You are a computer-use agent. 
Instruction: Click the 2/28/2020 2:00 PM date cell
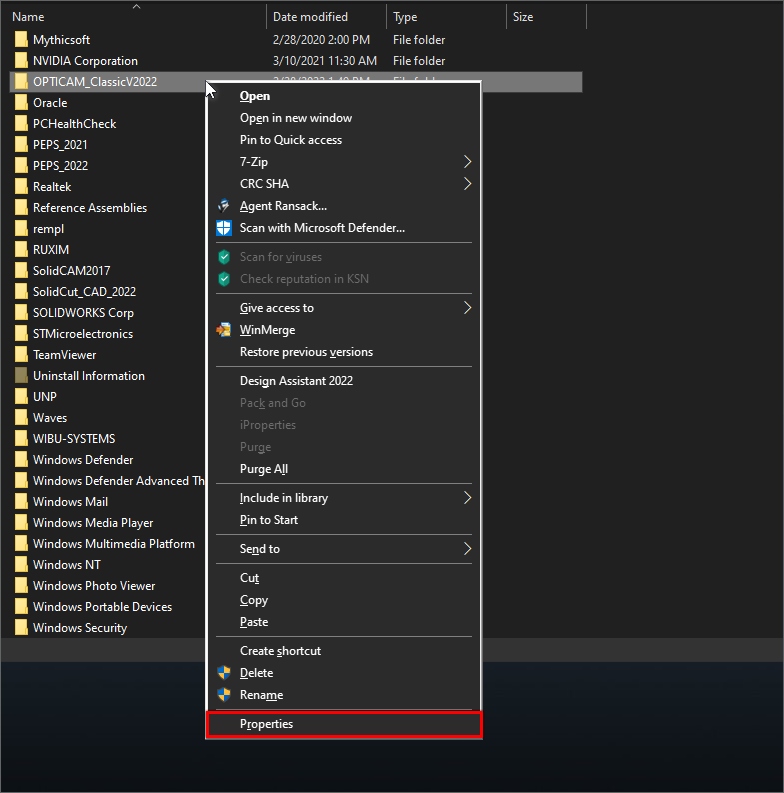[321, 39]
